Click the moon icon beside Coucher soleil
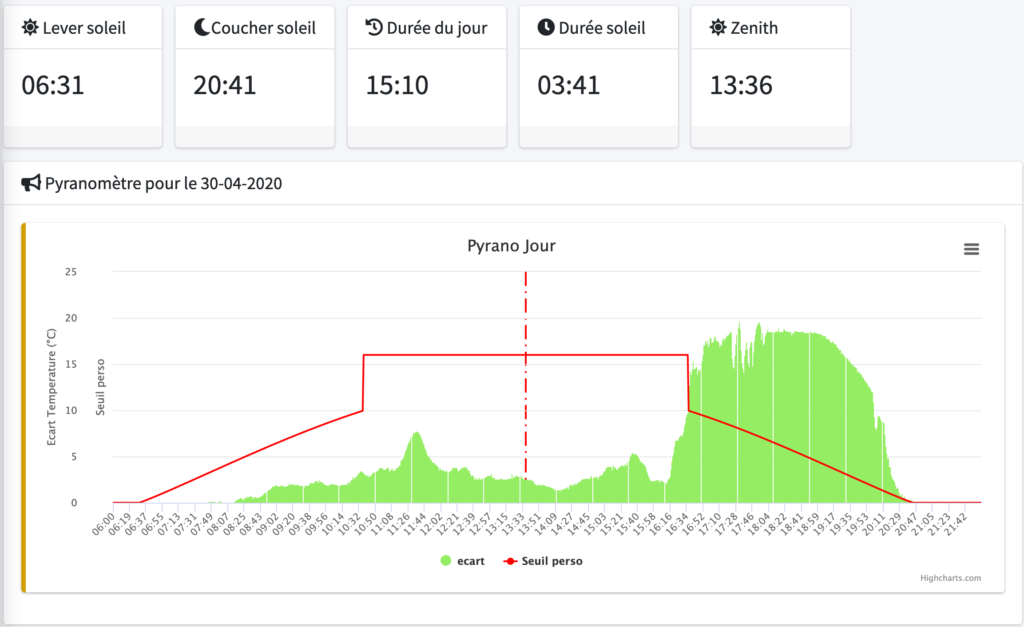This screenshot has width=1024, height=627. pyautogui.click(x=200, y=28)
